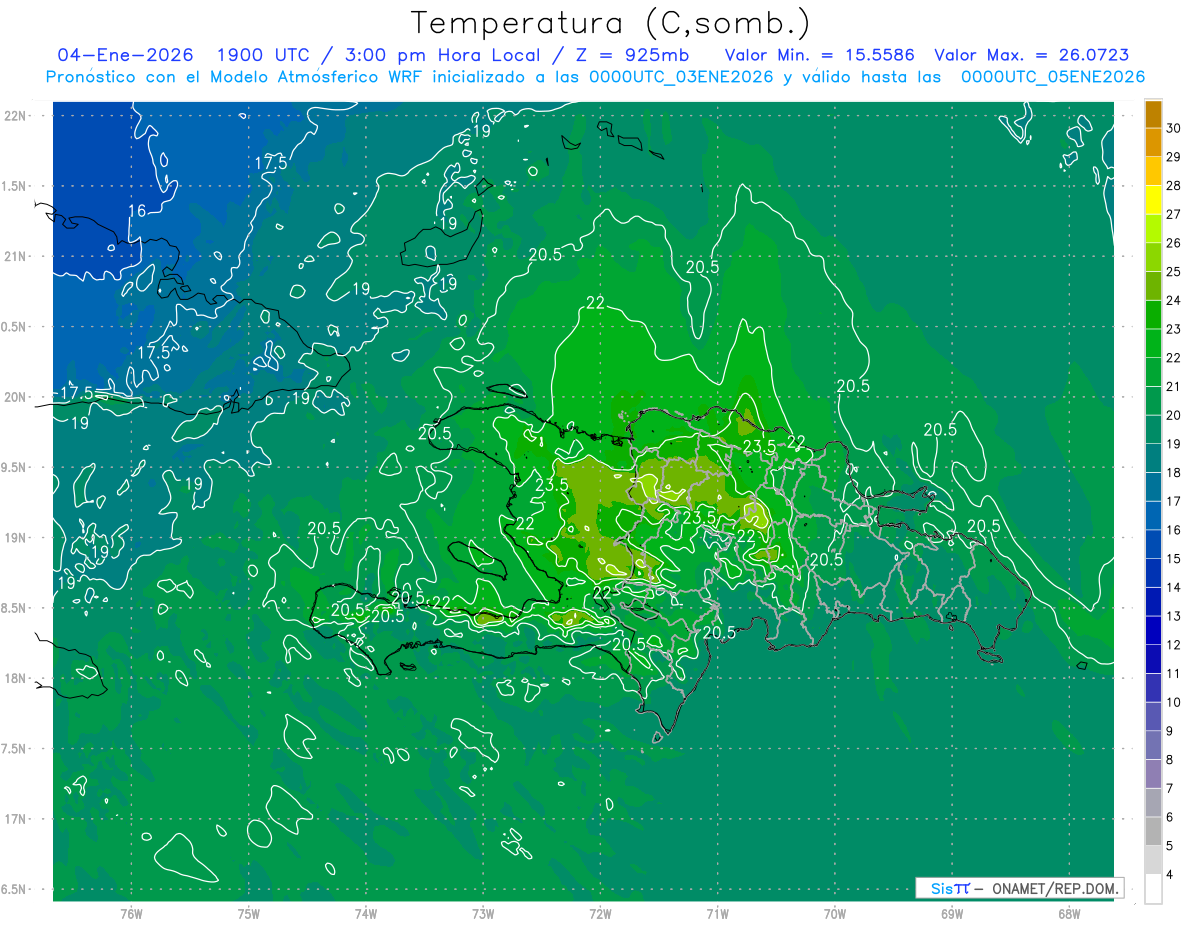Click the 76W longitude axis label

pyautogui.click(x=131, y=913)
